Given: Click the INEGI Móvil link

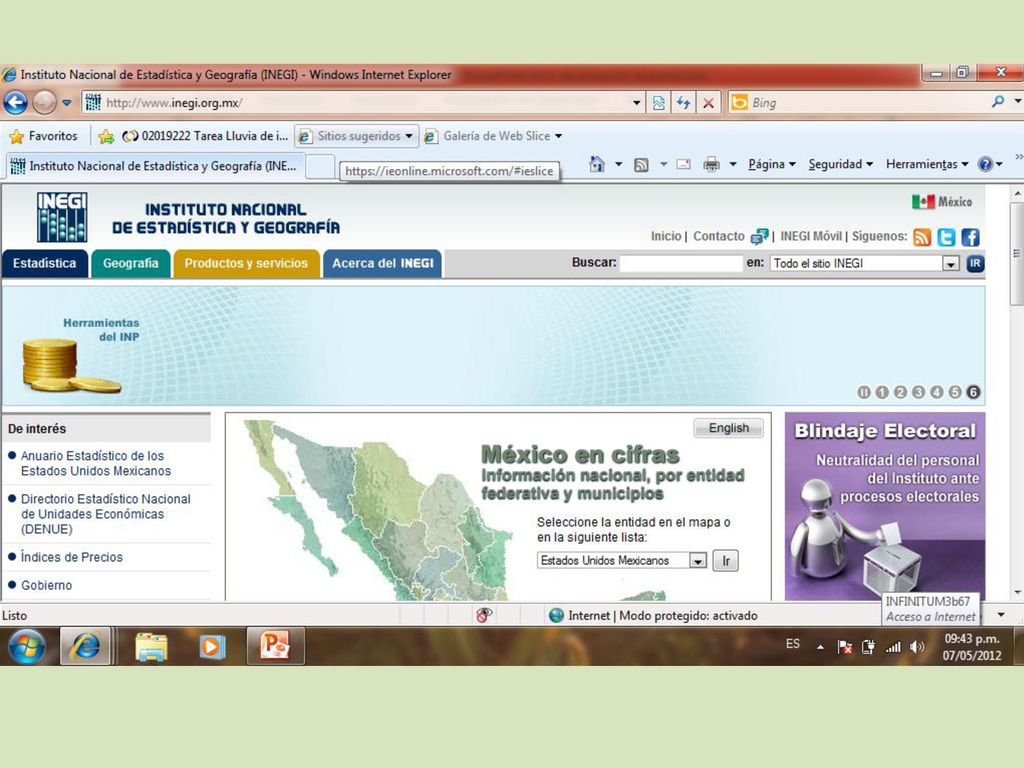Looking at the screenshot, I should click(x=810, y=236).
